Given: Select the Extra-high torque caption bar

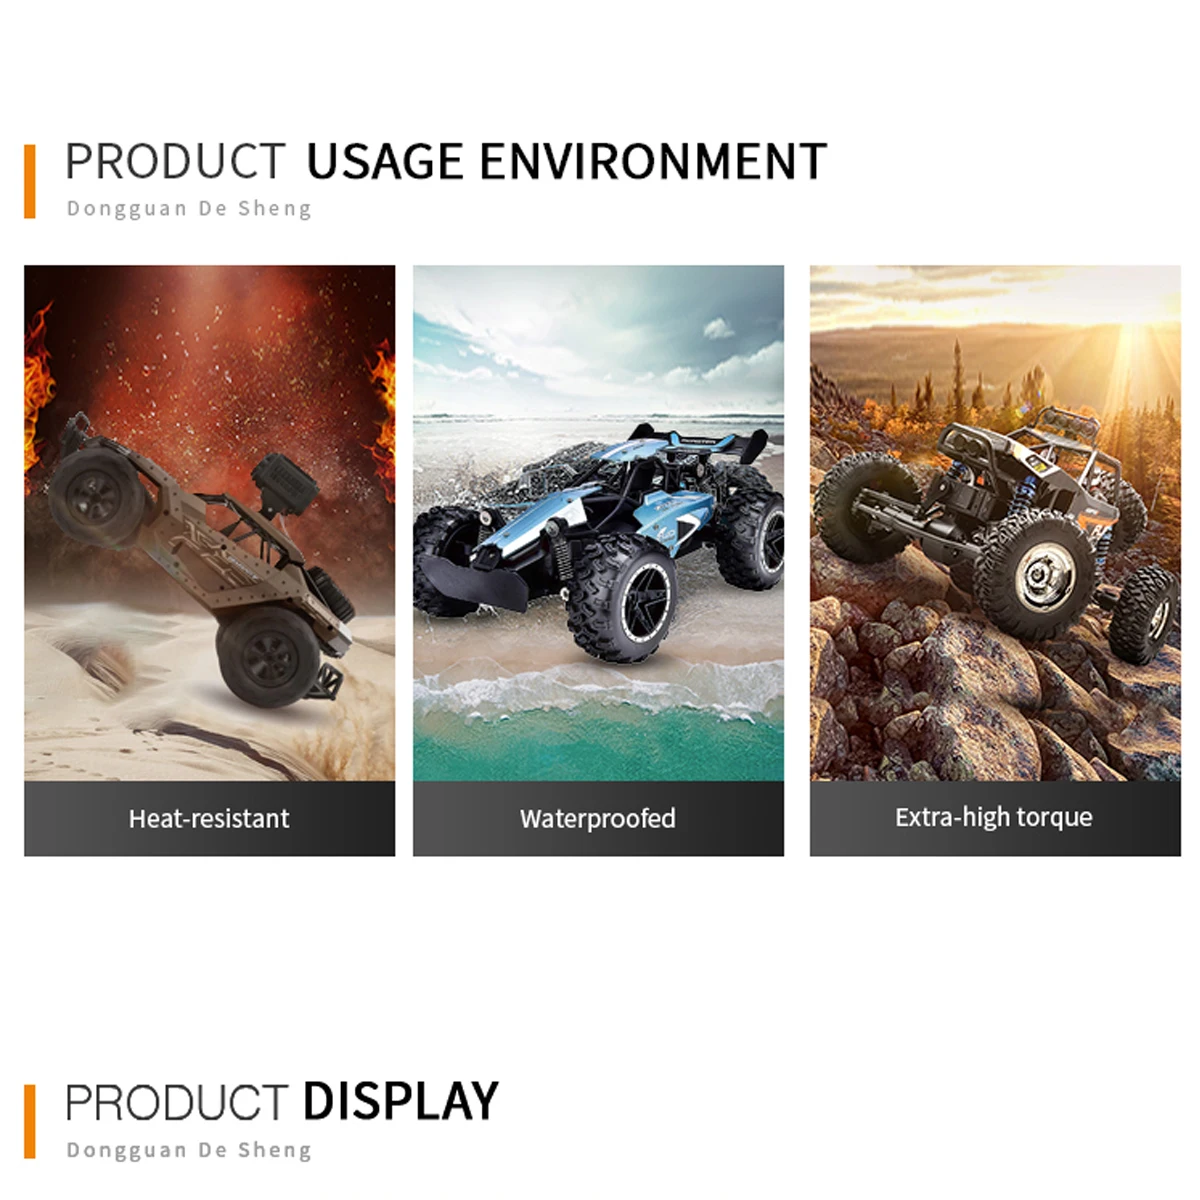Looking at the screenshot, I should pos(995,818).
